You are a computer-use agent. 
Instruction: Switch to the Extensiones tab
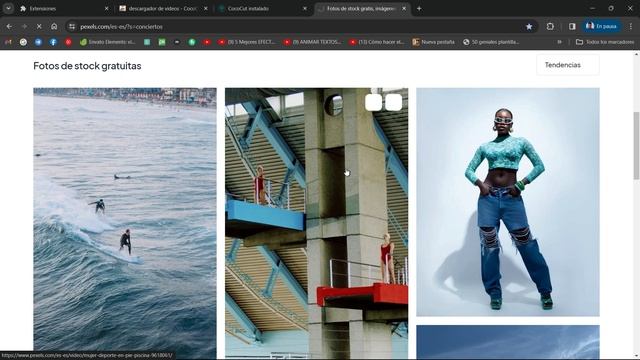pyautogui.click(x=64, y=9)
